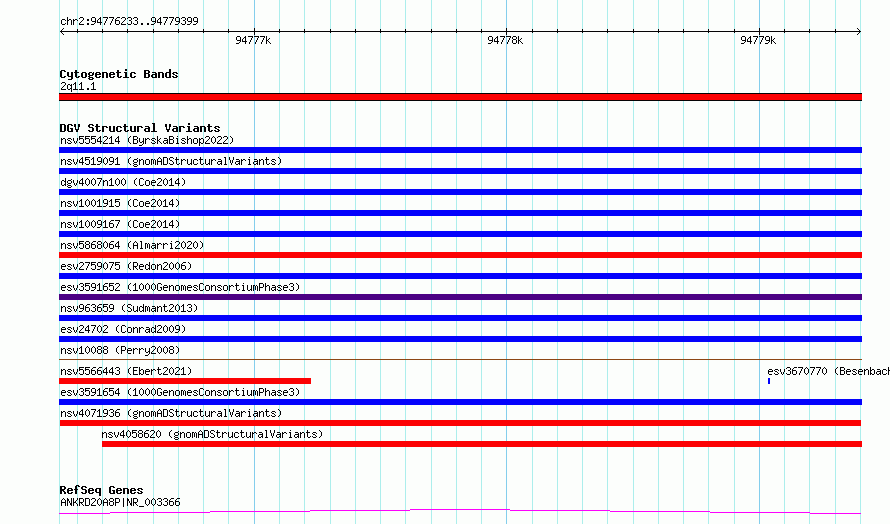Viewport: 890px width, 524px height.
Task: Select the magenta ANKRD20A8P gene line
Action: coord(460,512)
